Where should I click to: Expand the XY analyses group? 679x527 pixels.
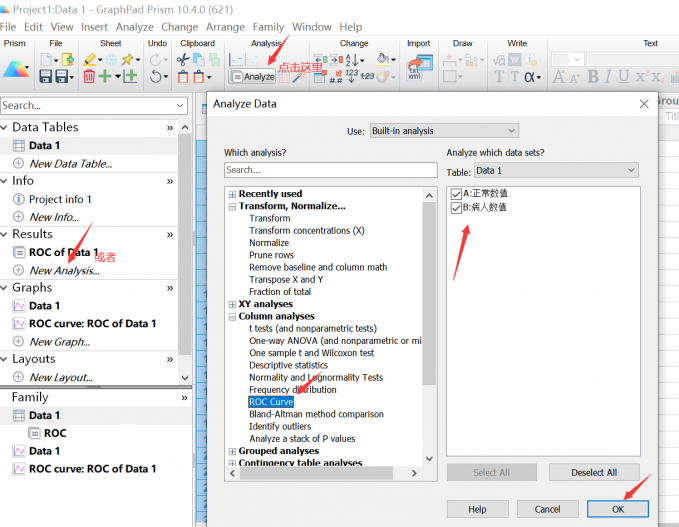tap(232, 304)
